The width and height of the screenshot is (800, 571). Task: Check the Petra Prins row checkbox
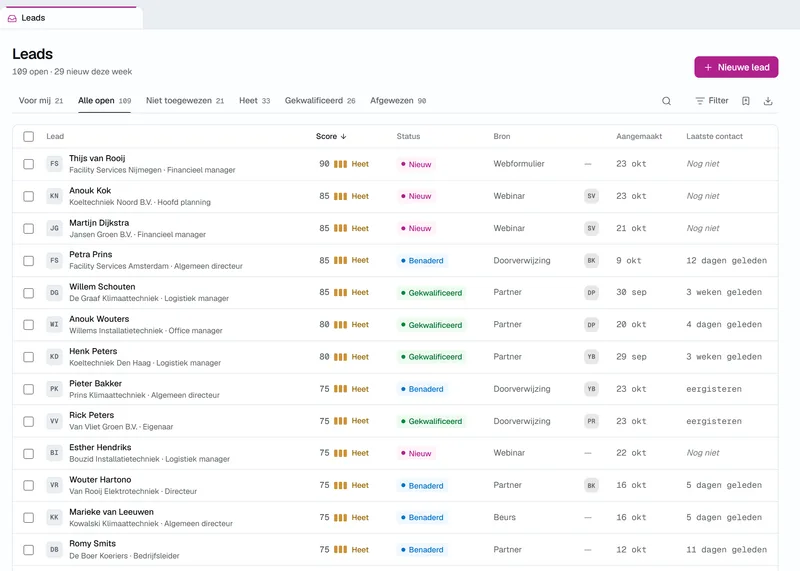(x=29, y=260)
